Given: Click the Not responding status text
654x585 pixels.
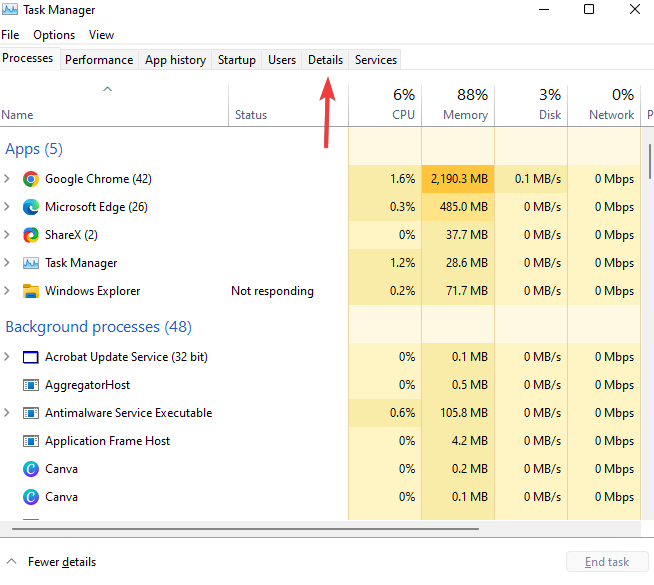Looking at the screenshot, I should [272, 291].
